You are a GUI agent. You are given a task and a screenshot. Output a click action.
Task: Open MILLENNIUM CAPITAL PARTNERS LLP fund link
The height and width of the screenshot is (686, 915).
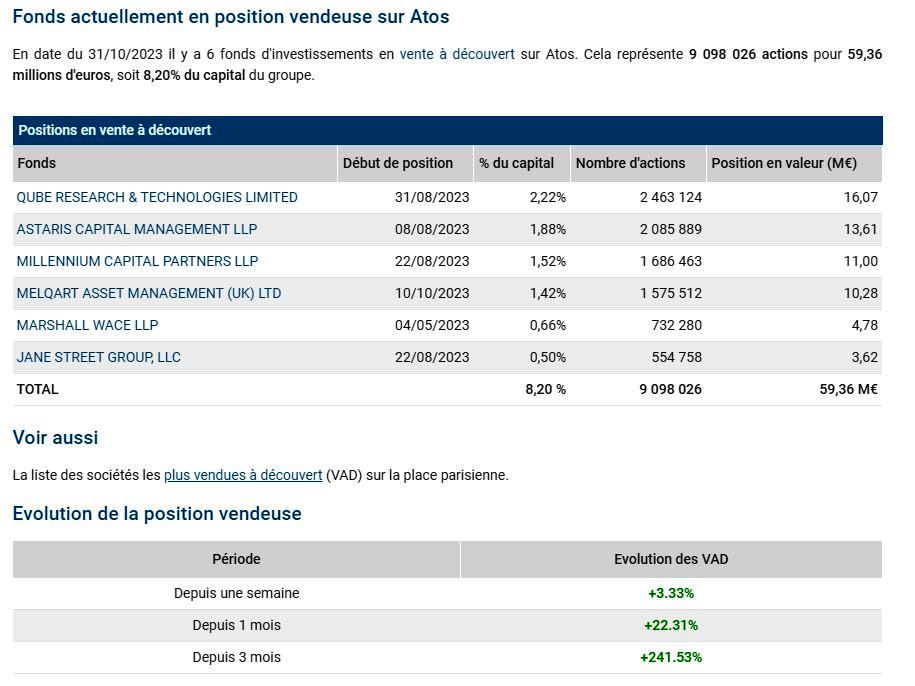pyautogui.click(x=137, y=261)
